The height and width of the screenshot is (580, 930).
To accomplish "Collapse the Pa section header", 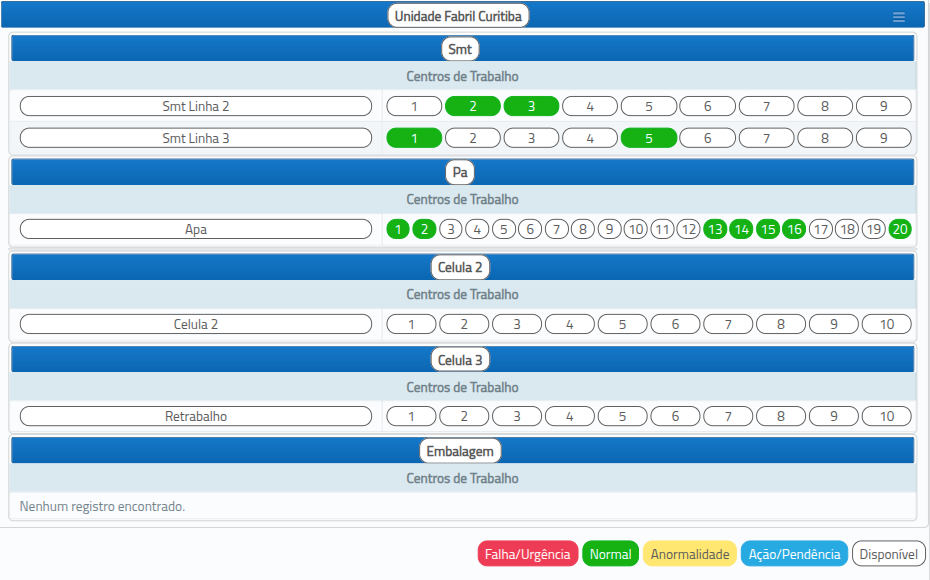I will tap(460, 172).
